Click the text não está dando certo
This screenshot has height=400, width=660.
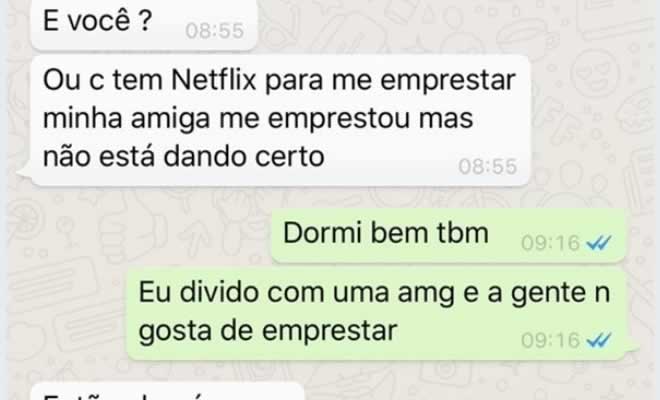tap(184, 157)
